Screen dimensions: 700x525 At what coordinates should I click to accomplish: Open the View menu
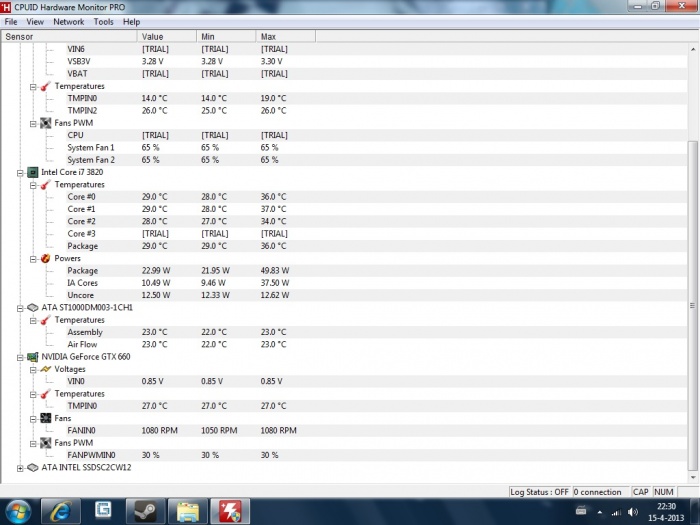click(35, 22)
